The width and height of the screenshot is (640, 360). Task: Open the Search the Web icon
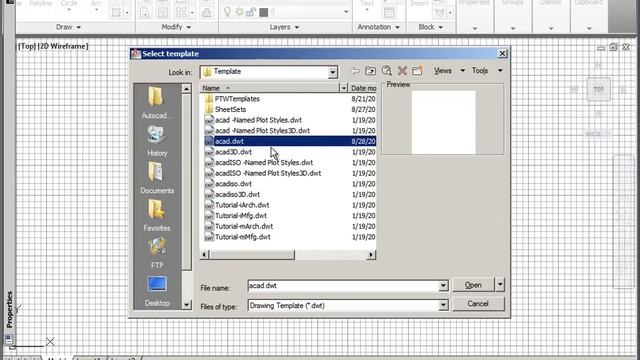pos(387,71)
